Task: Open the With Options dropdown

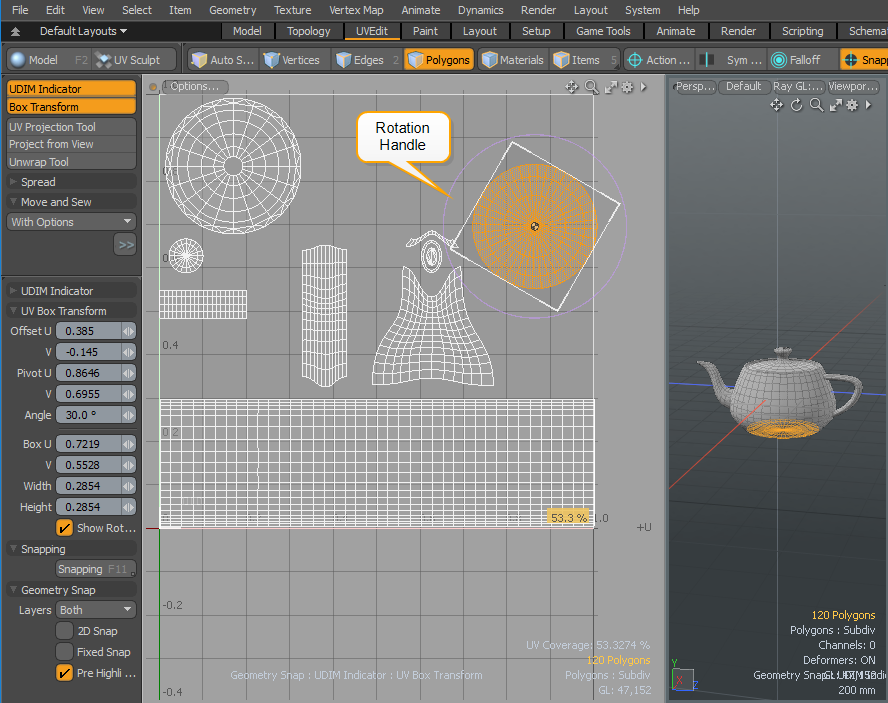Action: [71, 222]
